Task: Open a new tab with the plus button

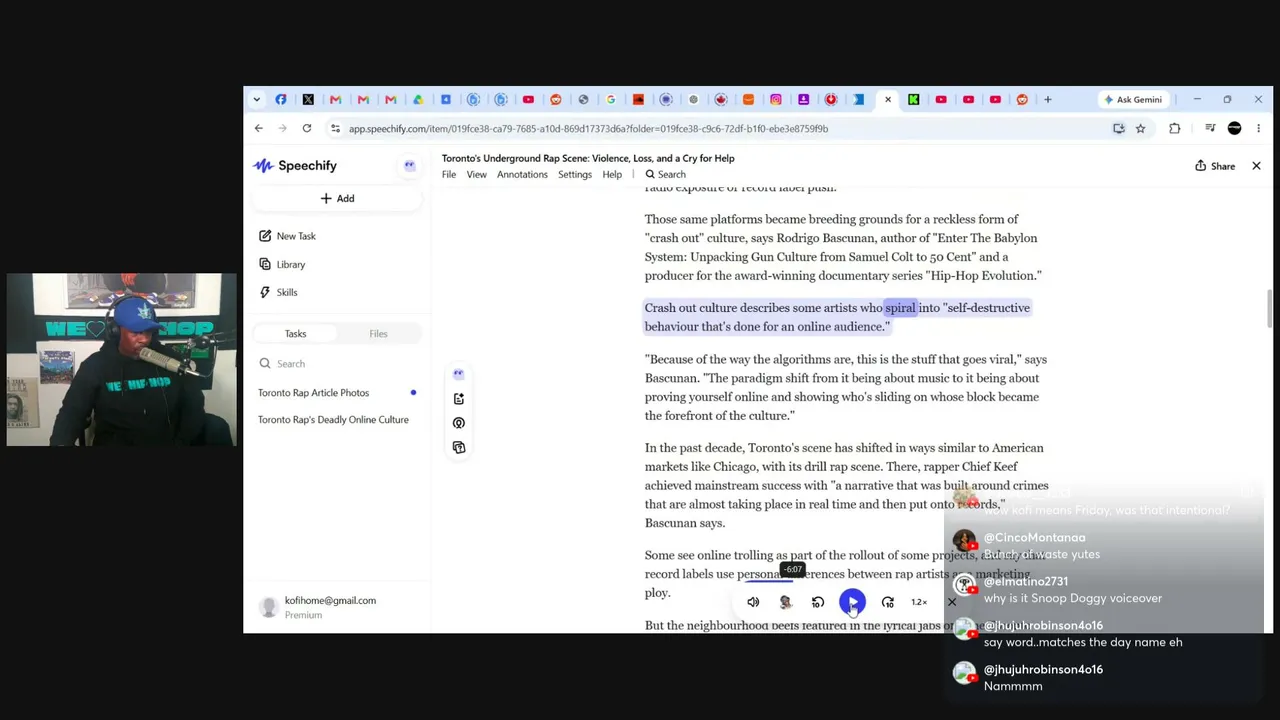Action: [x=1047, y=100]
